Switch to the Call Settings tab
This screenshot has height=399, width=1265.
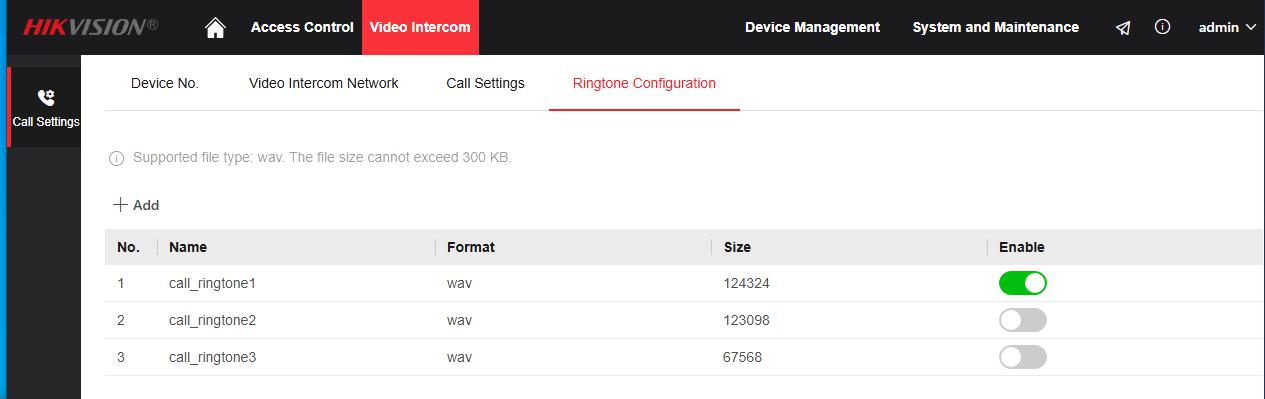click(x=485, y=83)
